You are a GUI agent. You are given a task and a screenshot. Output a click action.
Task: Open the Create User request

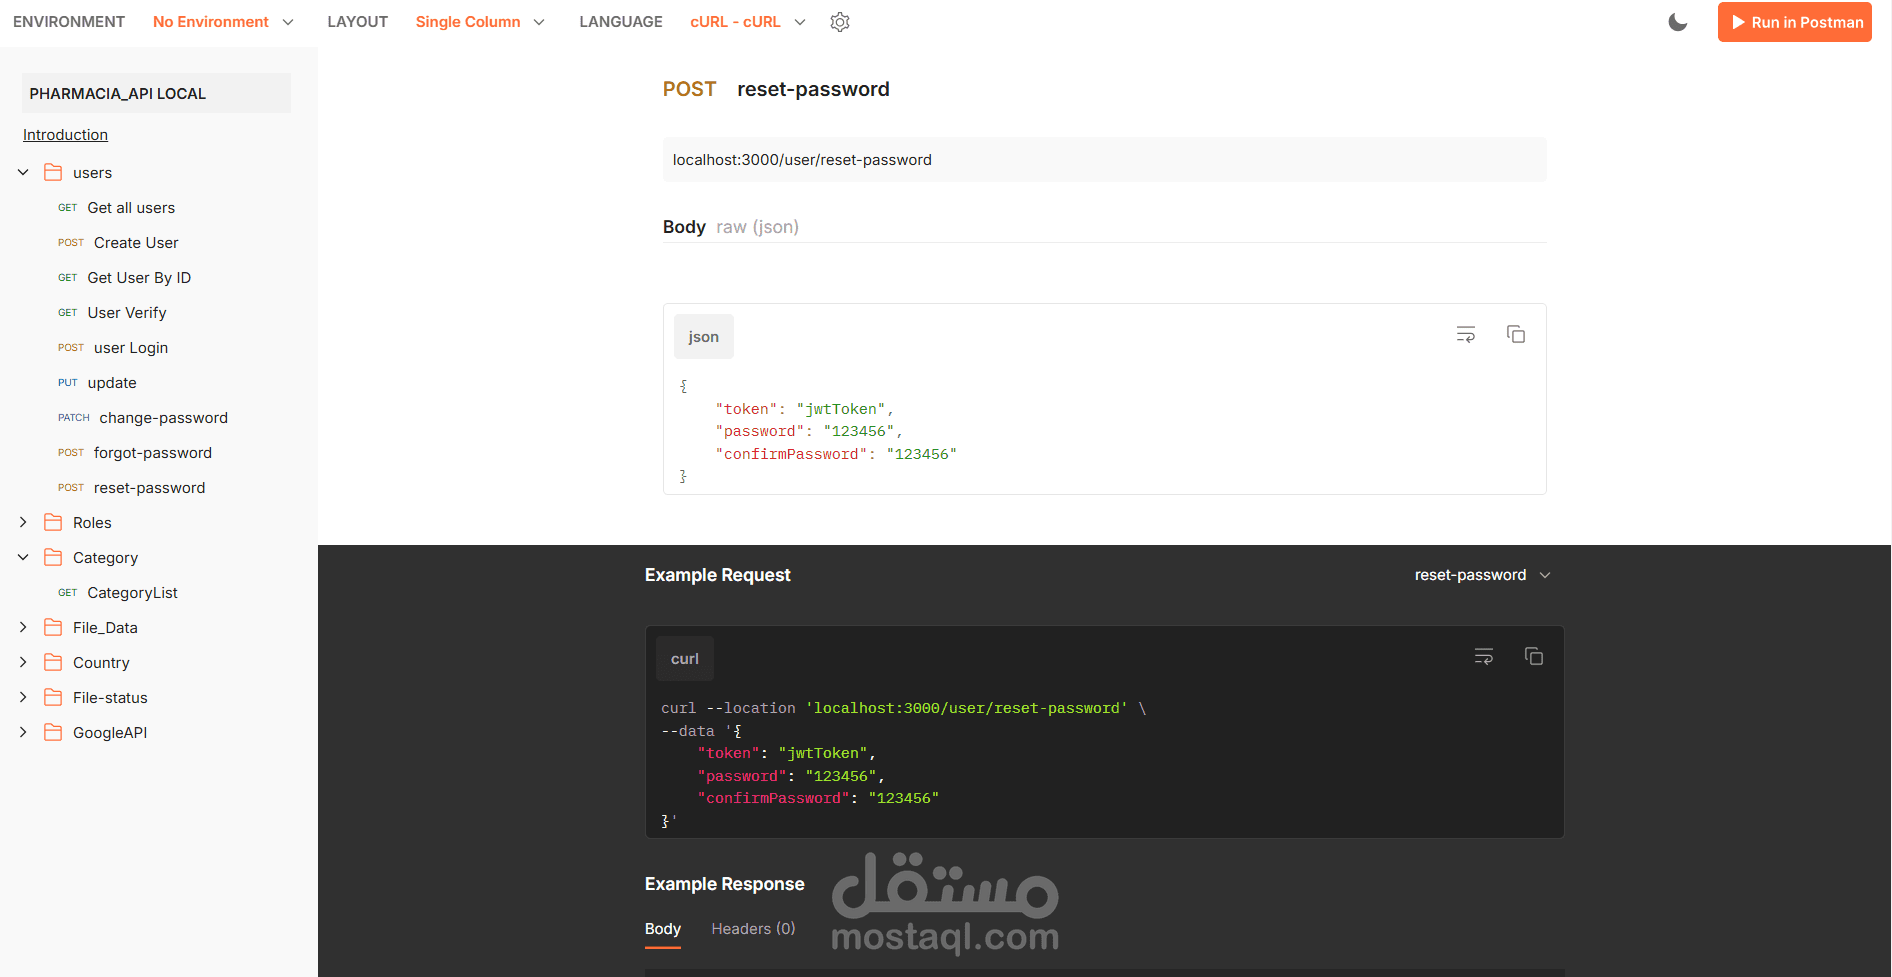coord(136,243)
